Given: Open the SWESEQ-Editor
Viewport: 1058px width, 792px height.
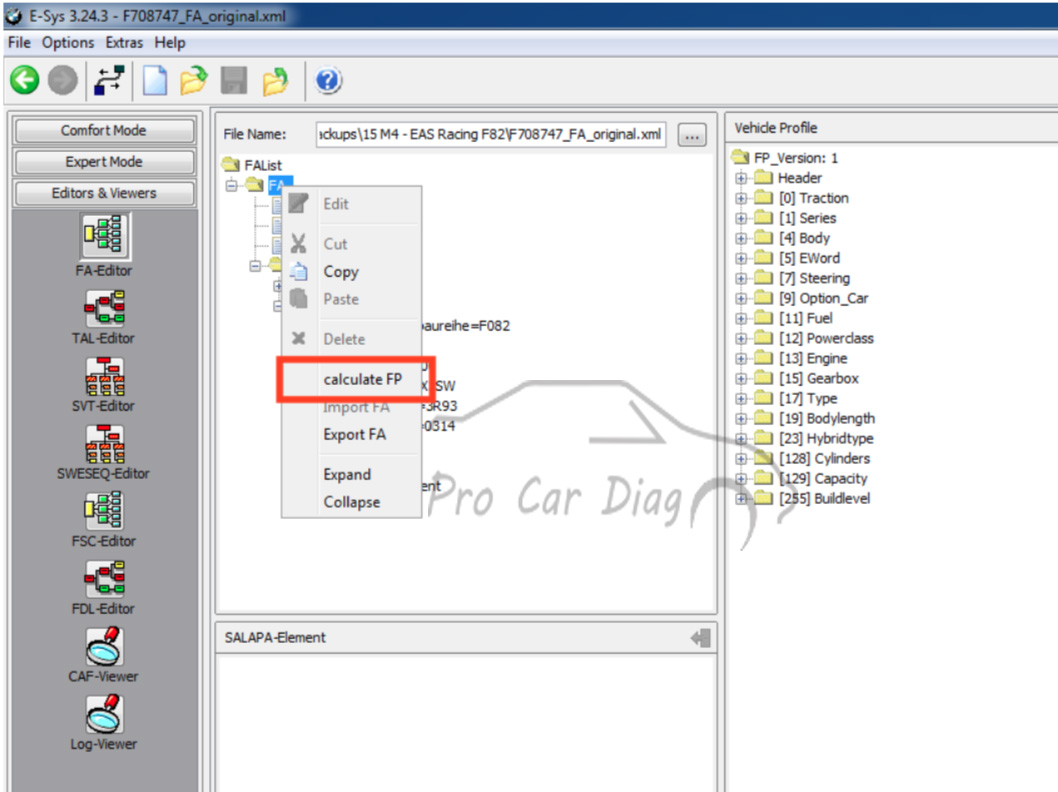Looking at the screenshot, I should point(104,452).
